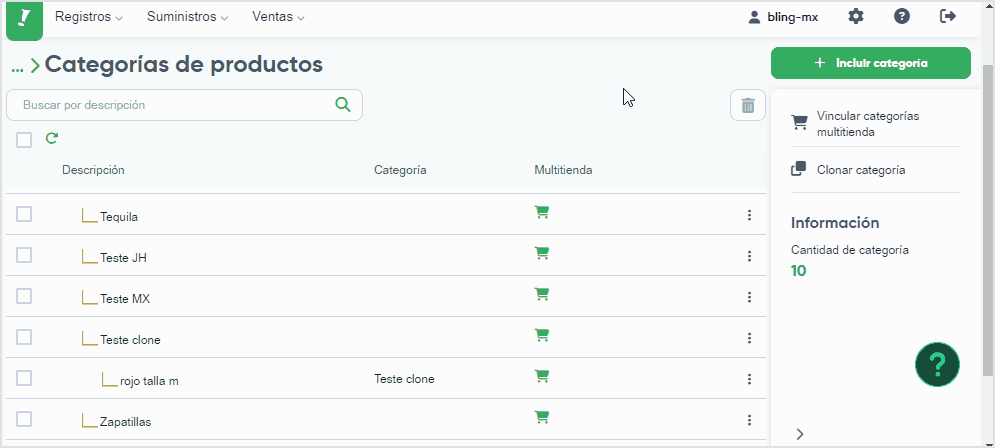Click the Teste clone parent category cell
This screenshot has width=995, height=448.
point(404,379)
